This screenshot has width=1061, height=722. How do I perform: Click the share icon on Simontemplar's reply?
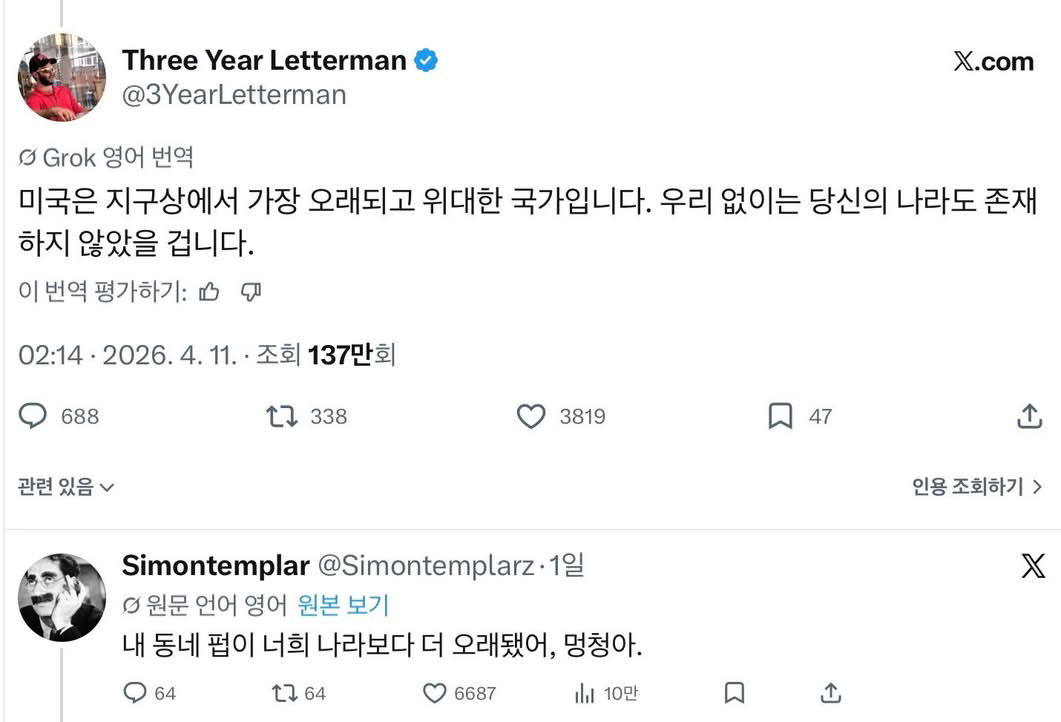pos(829,691)
